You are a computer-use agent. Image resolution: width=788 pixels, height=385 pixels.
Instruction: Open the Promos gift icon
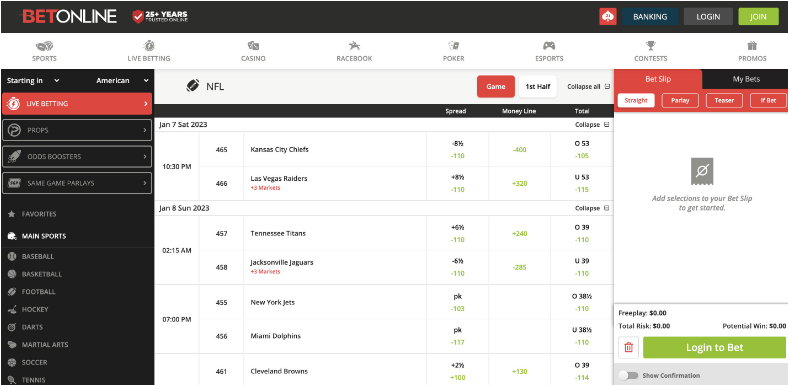pyautogui.click(x=752, y=46)
